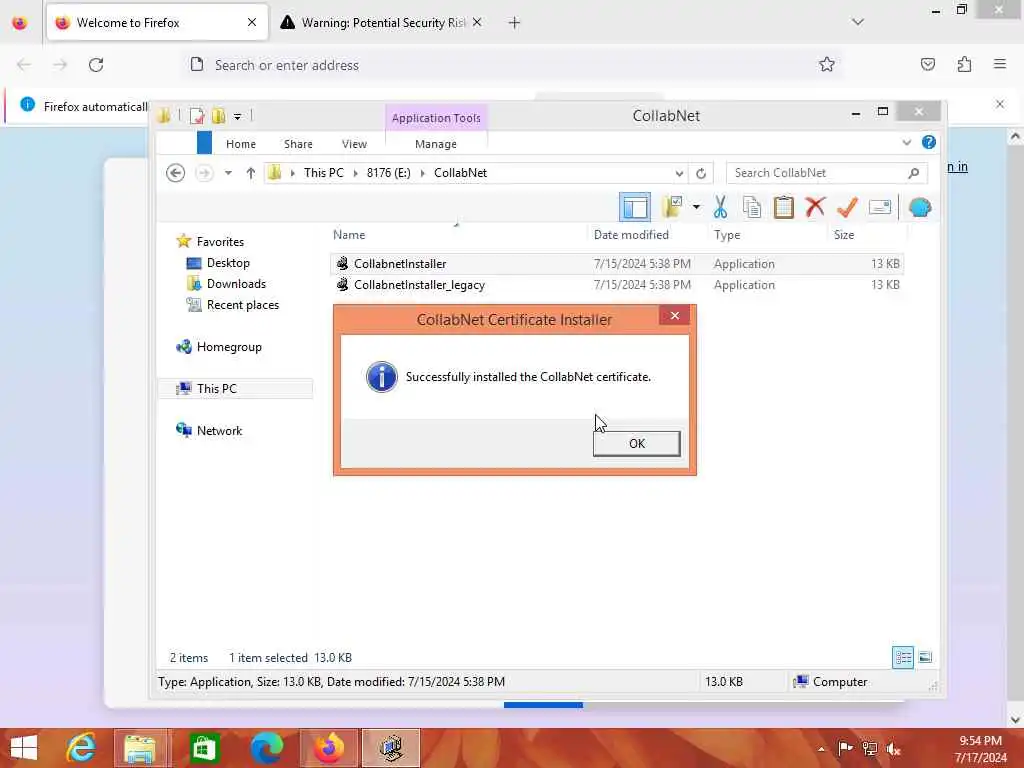
Task: Open the View ribbon tab
Action: [x=355, y=144]
